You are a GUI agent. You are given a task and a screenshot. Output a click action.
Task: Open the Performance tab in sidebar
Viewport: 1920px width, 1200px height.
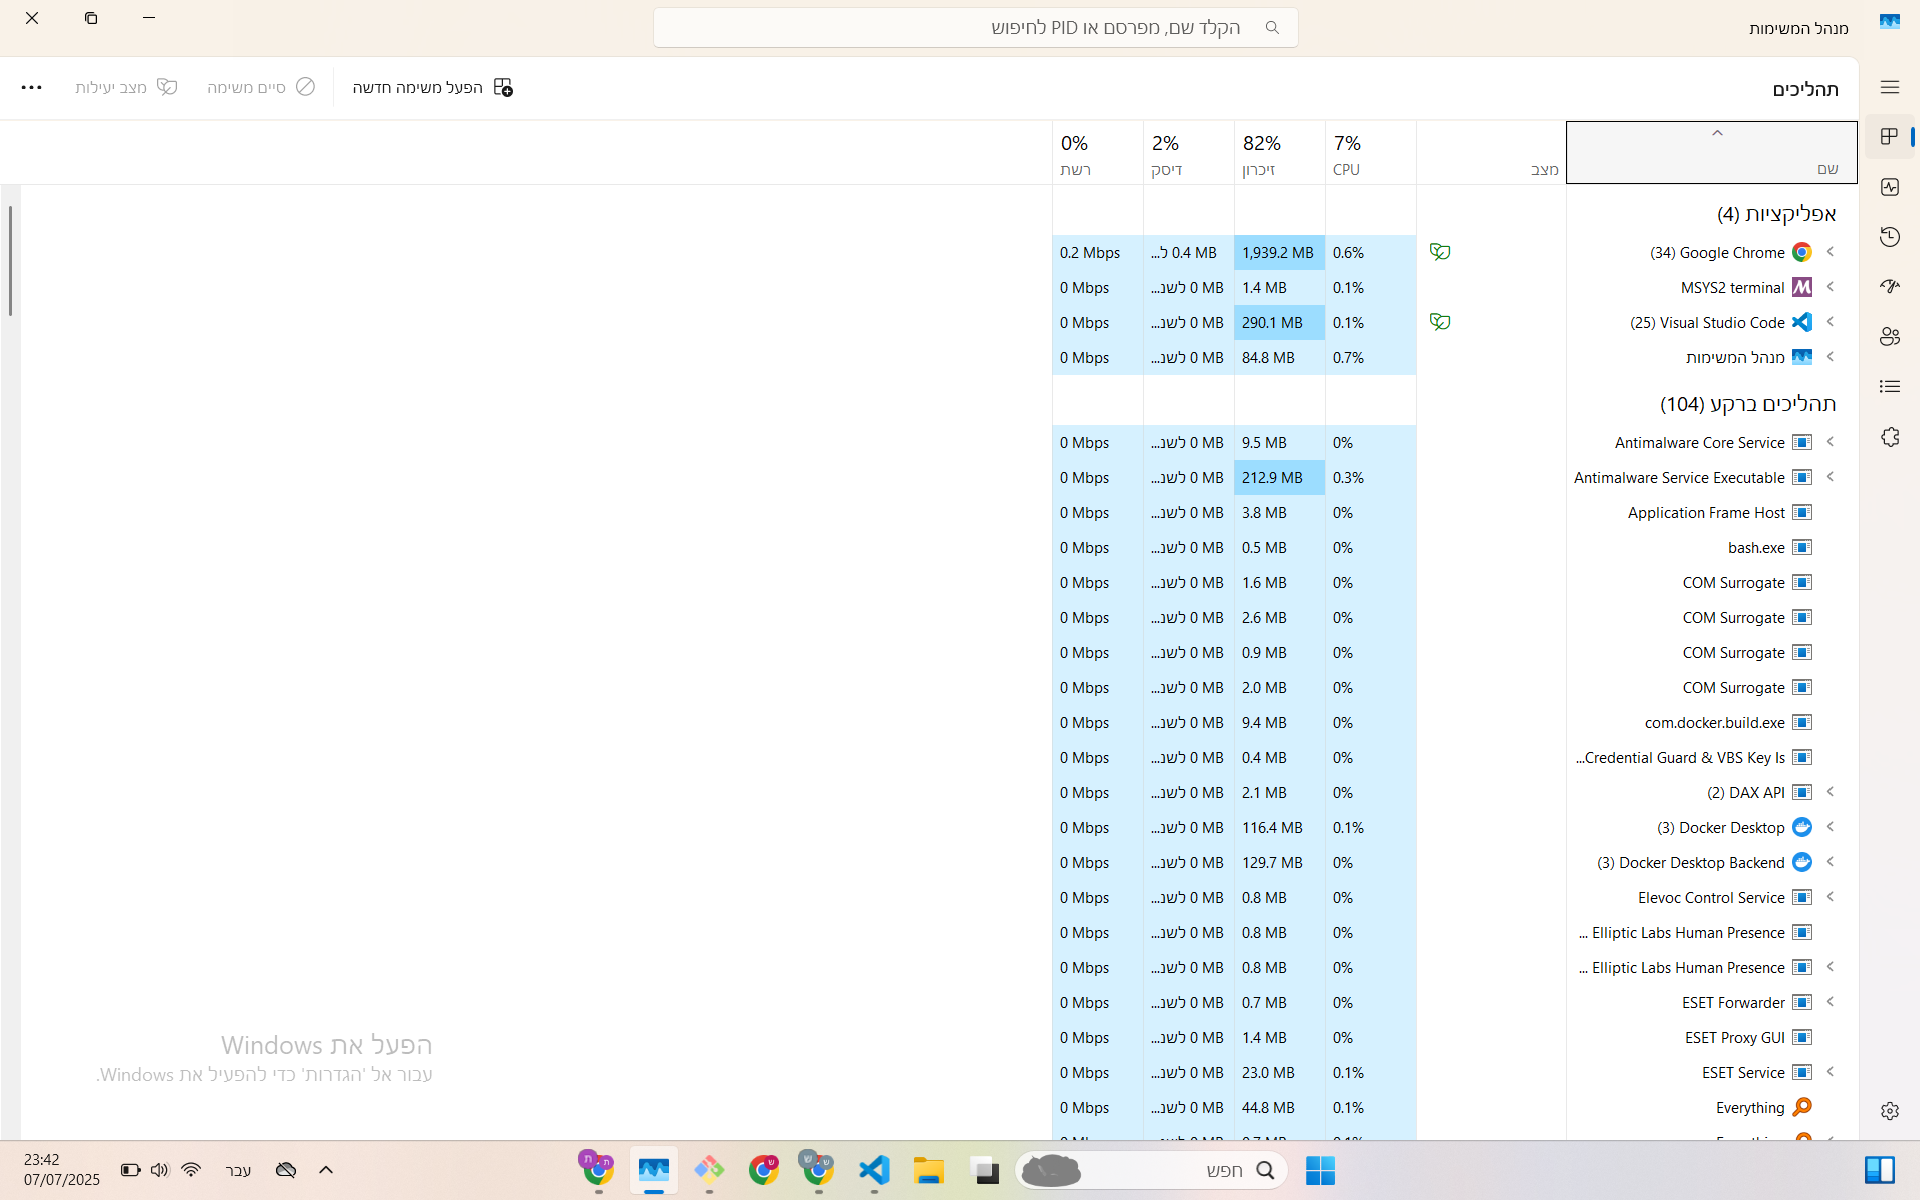pyautogui.click(x=1889, y=187)
